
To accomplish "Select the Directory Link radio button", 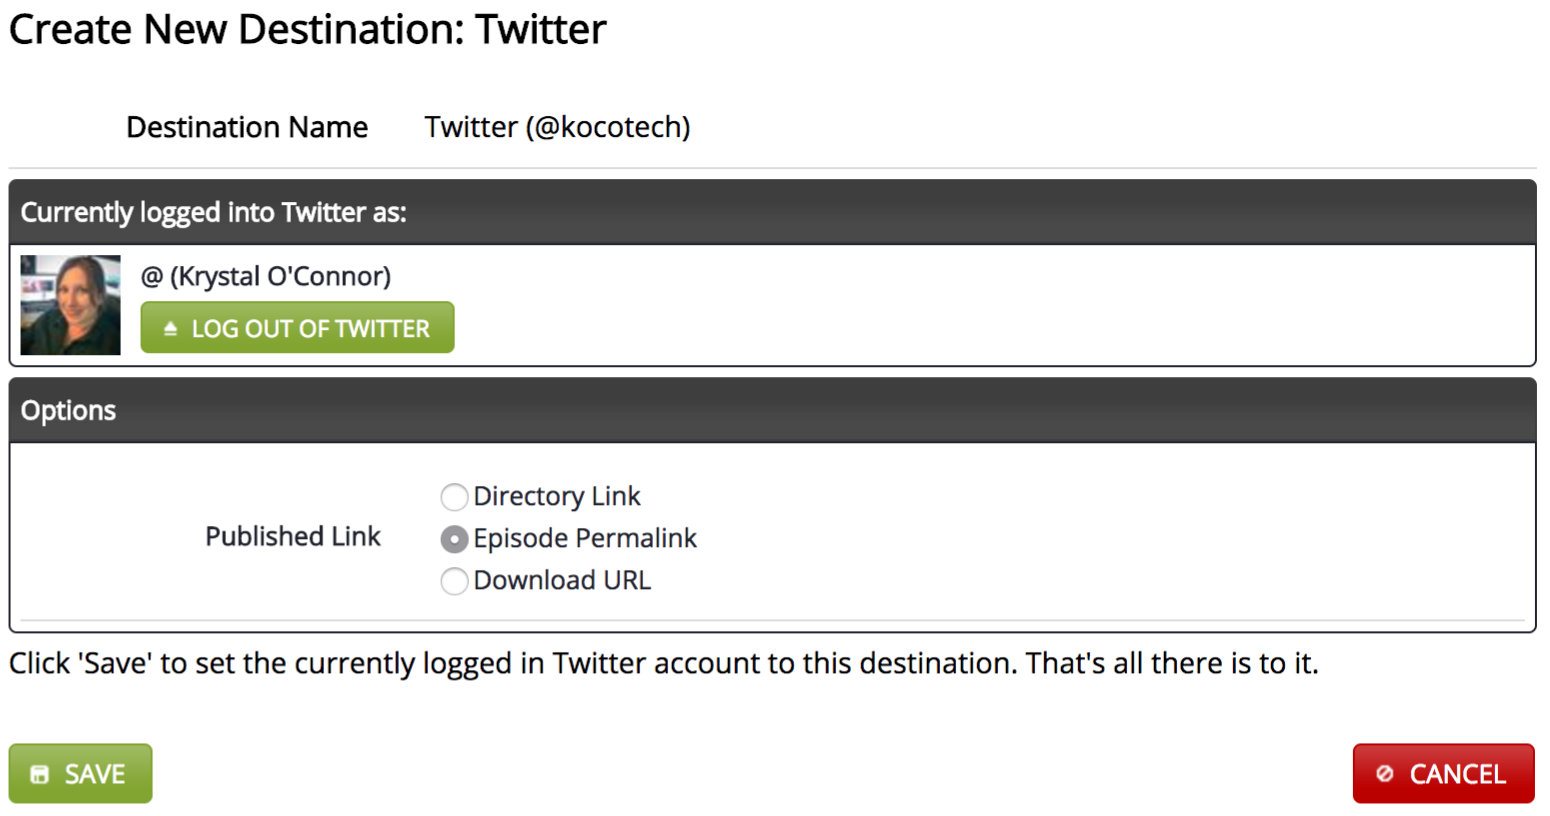I will (454, 497).
